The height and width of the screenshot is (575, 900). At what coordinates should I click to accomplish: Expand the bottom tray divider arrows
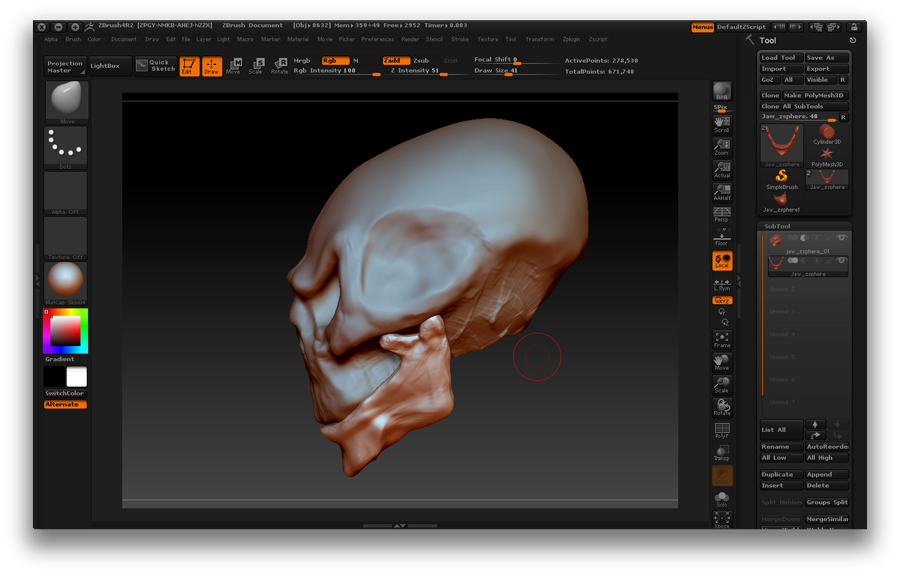click(x=400, y=525)
